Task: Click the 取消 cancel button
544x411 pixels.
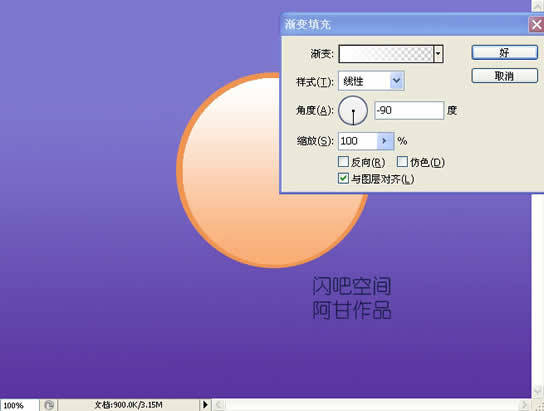Action: (504, 76)
